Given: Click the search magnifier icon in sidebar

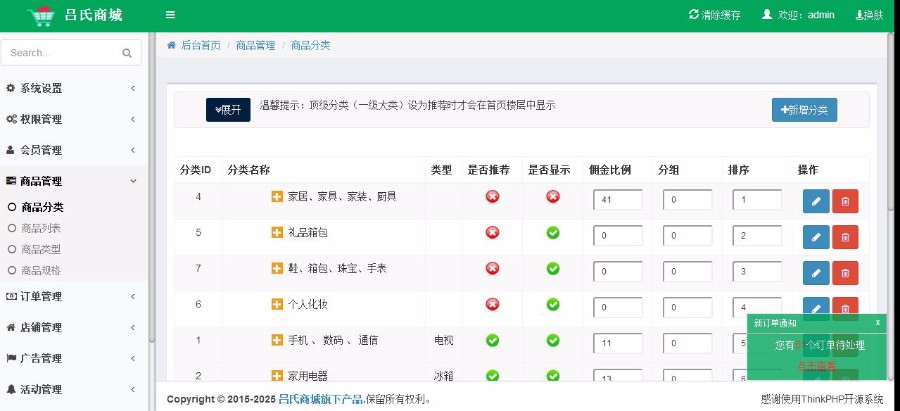Looking at the screenshot, I should click(127, 53).
